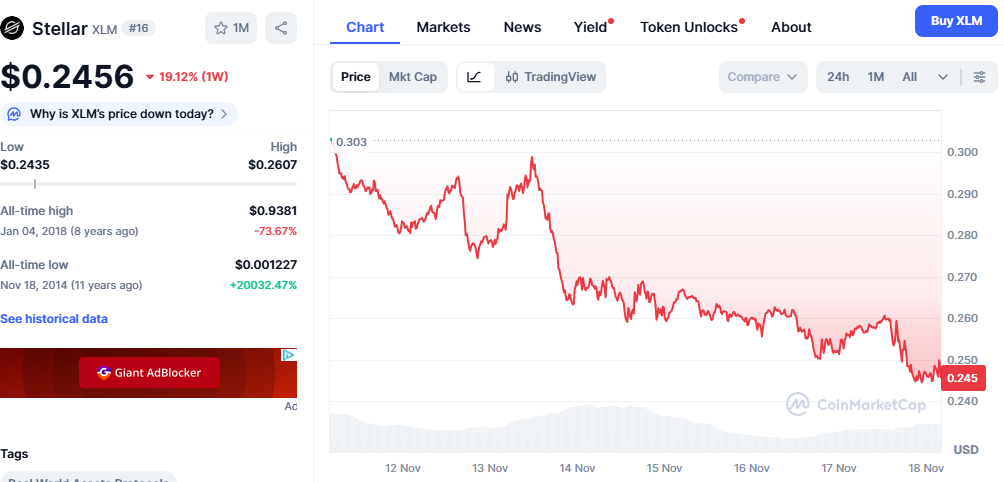Open the See historical data link
Image resolution: width=1004 pixels, height=482 pixels.
coord(54,319)
